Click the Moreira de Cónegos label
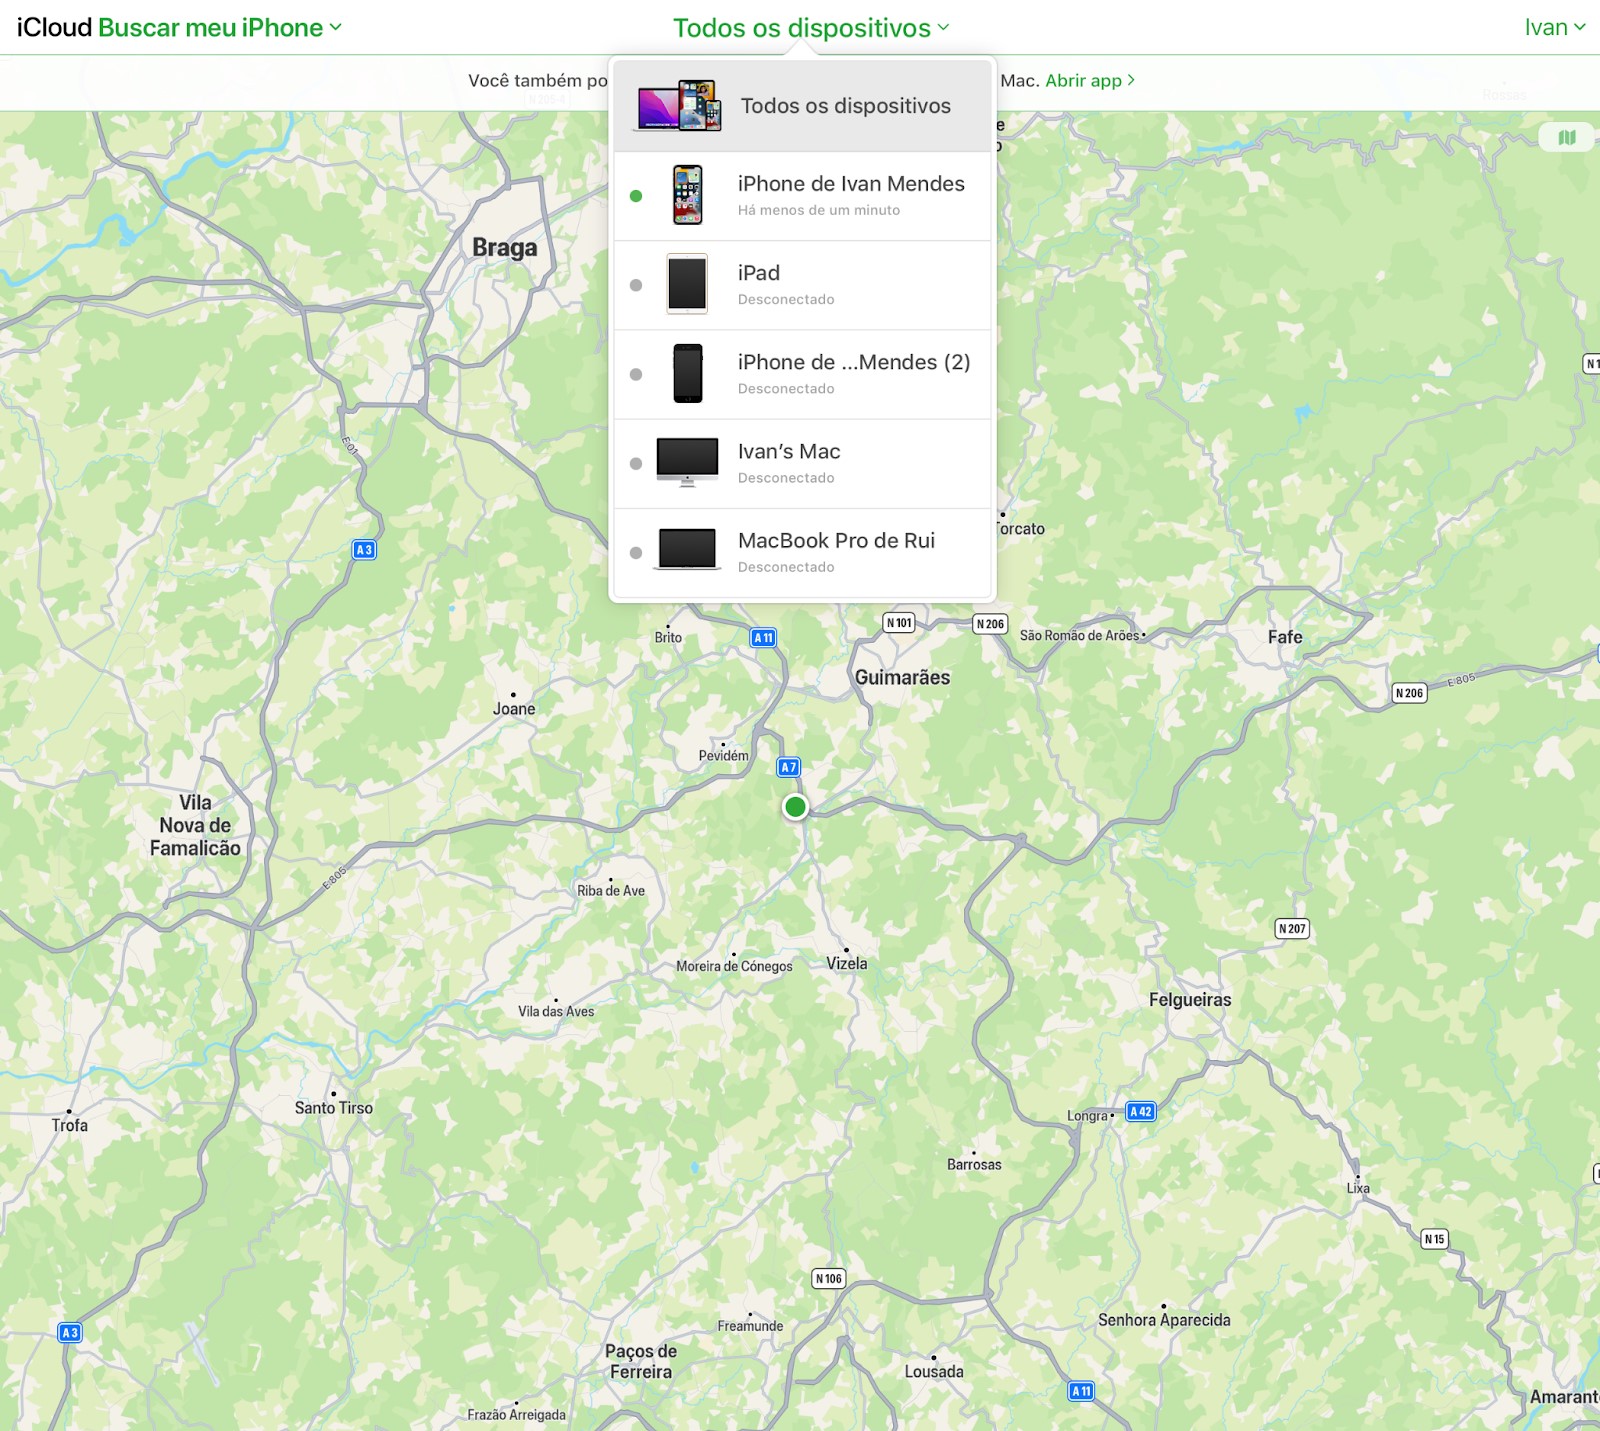 [x=734, y=966]
